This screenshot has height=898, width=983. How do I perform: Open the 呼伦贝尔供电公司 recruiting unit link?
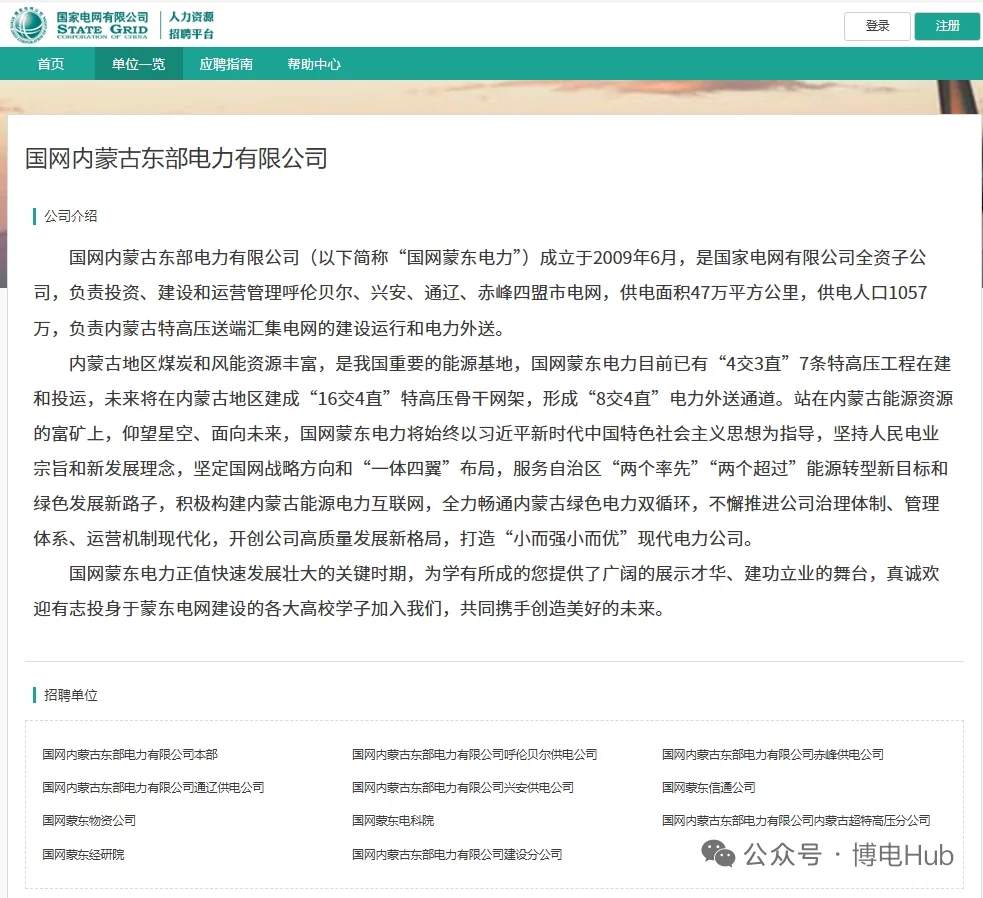475,754
